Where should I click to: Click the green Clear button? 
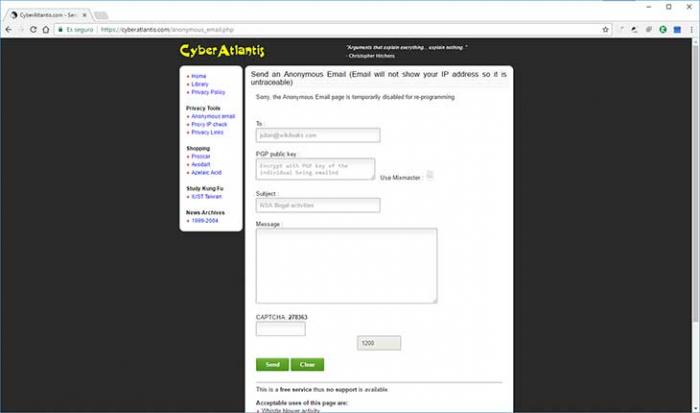pyautogui.click(x=307, y=364)
